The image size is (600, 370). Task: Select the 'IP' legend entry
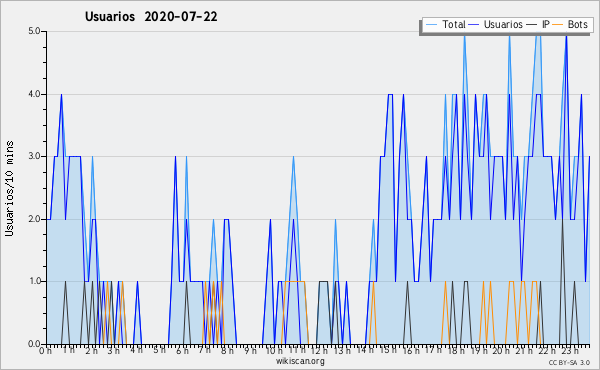click(x=546, y=24)
